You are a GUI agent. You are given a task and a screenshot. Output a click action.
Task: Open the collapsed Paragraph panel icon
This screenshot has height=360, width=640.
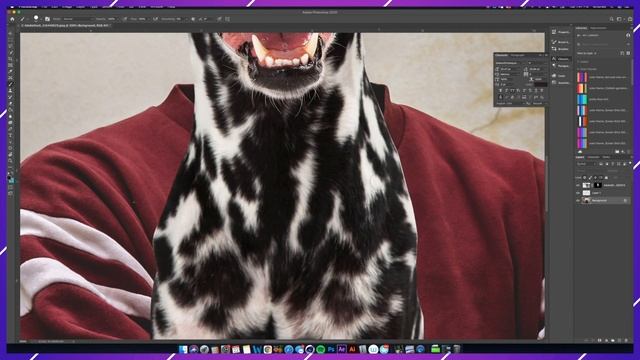pos(554,66)
